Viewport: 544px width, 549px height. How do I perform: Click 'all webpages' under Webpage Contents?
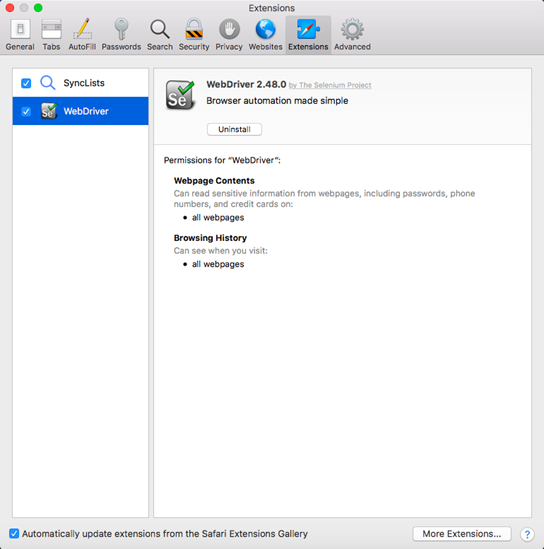pyautogui.click(x=218, y=217)
